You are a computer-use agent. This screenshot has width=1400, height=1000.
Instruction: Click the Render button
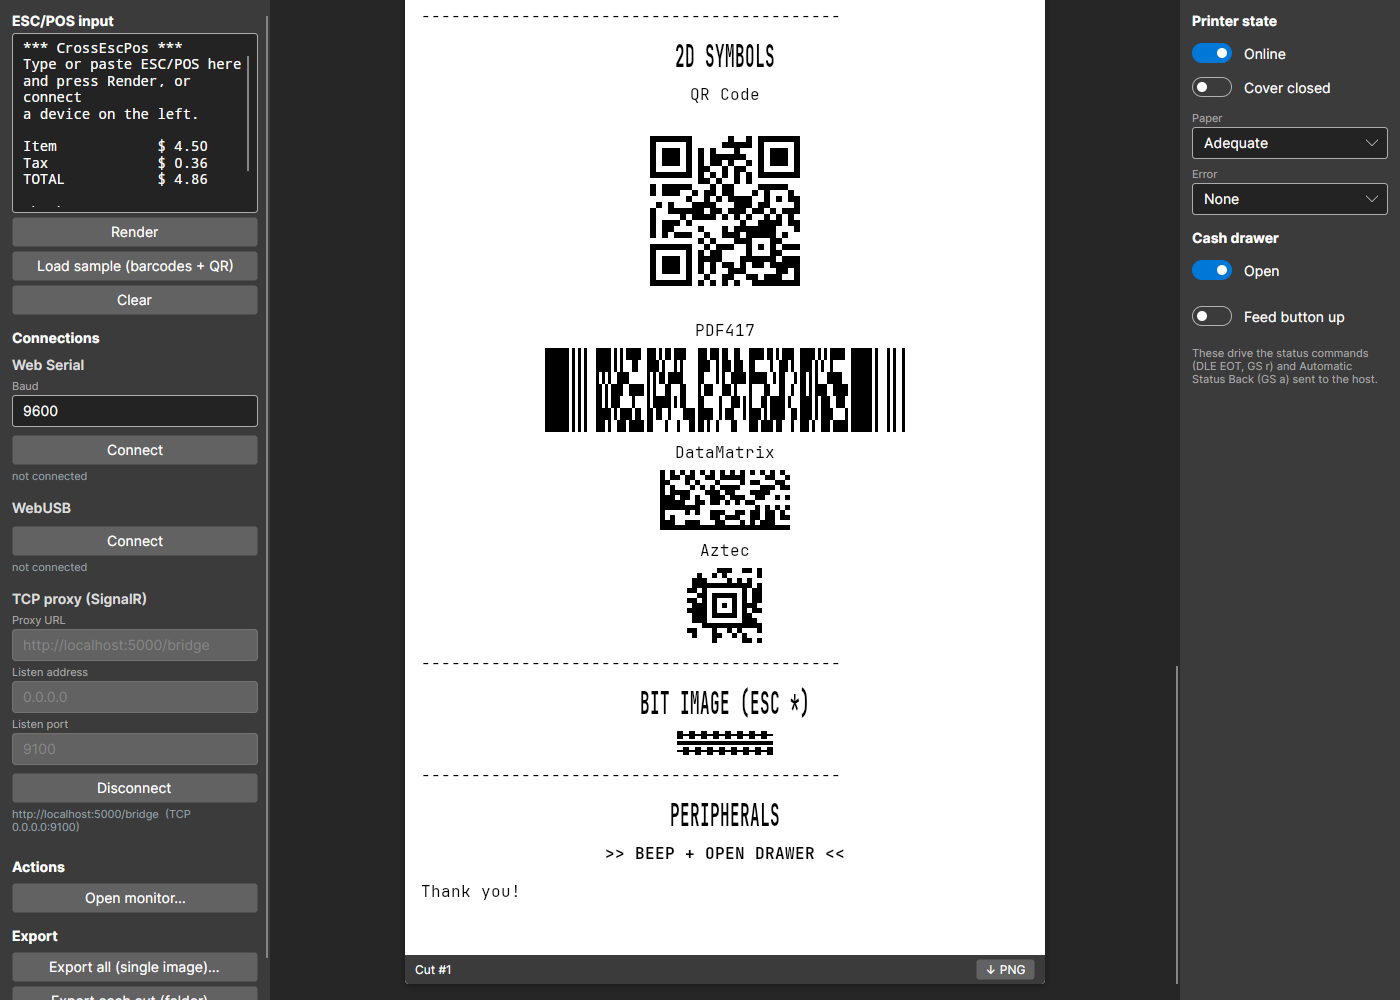[x=135, y=232]
